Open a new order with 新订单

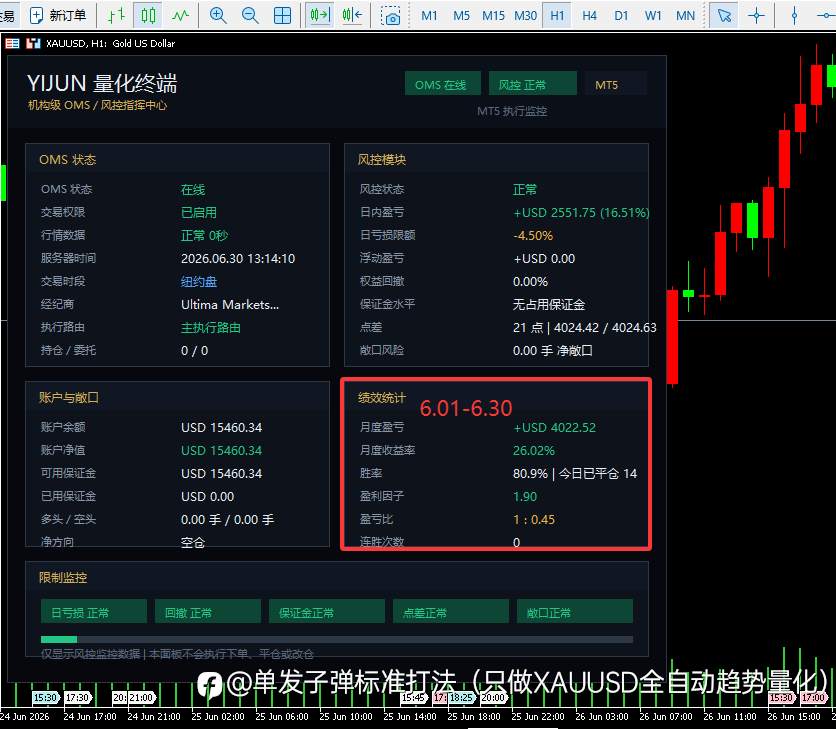(58, 15)
